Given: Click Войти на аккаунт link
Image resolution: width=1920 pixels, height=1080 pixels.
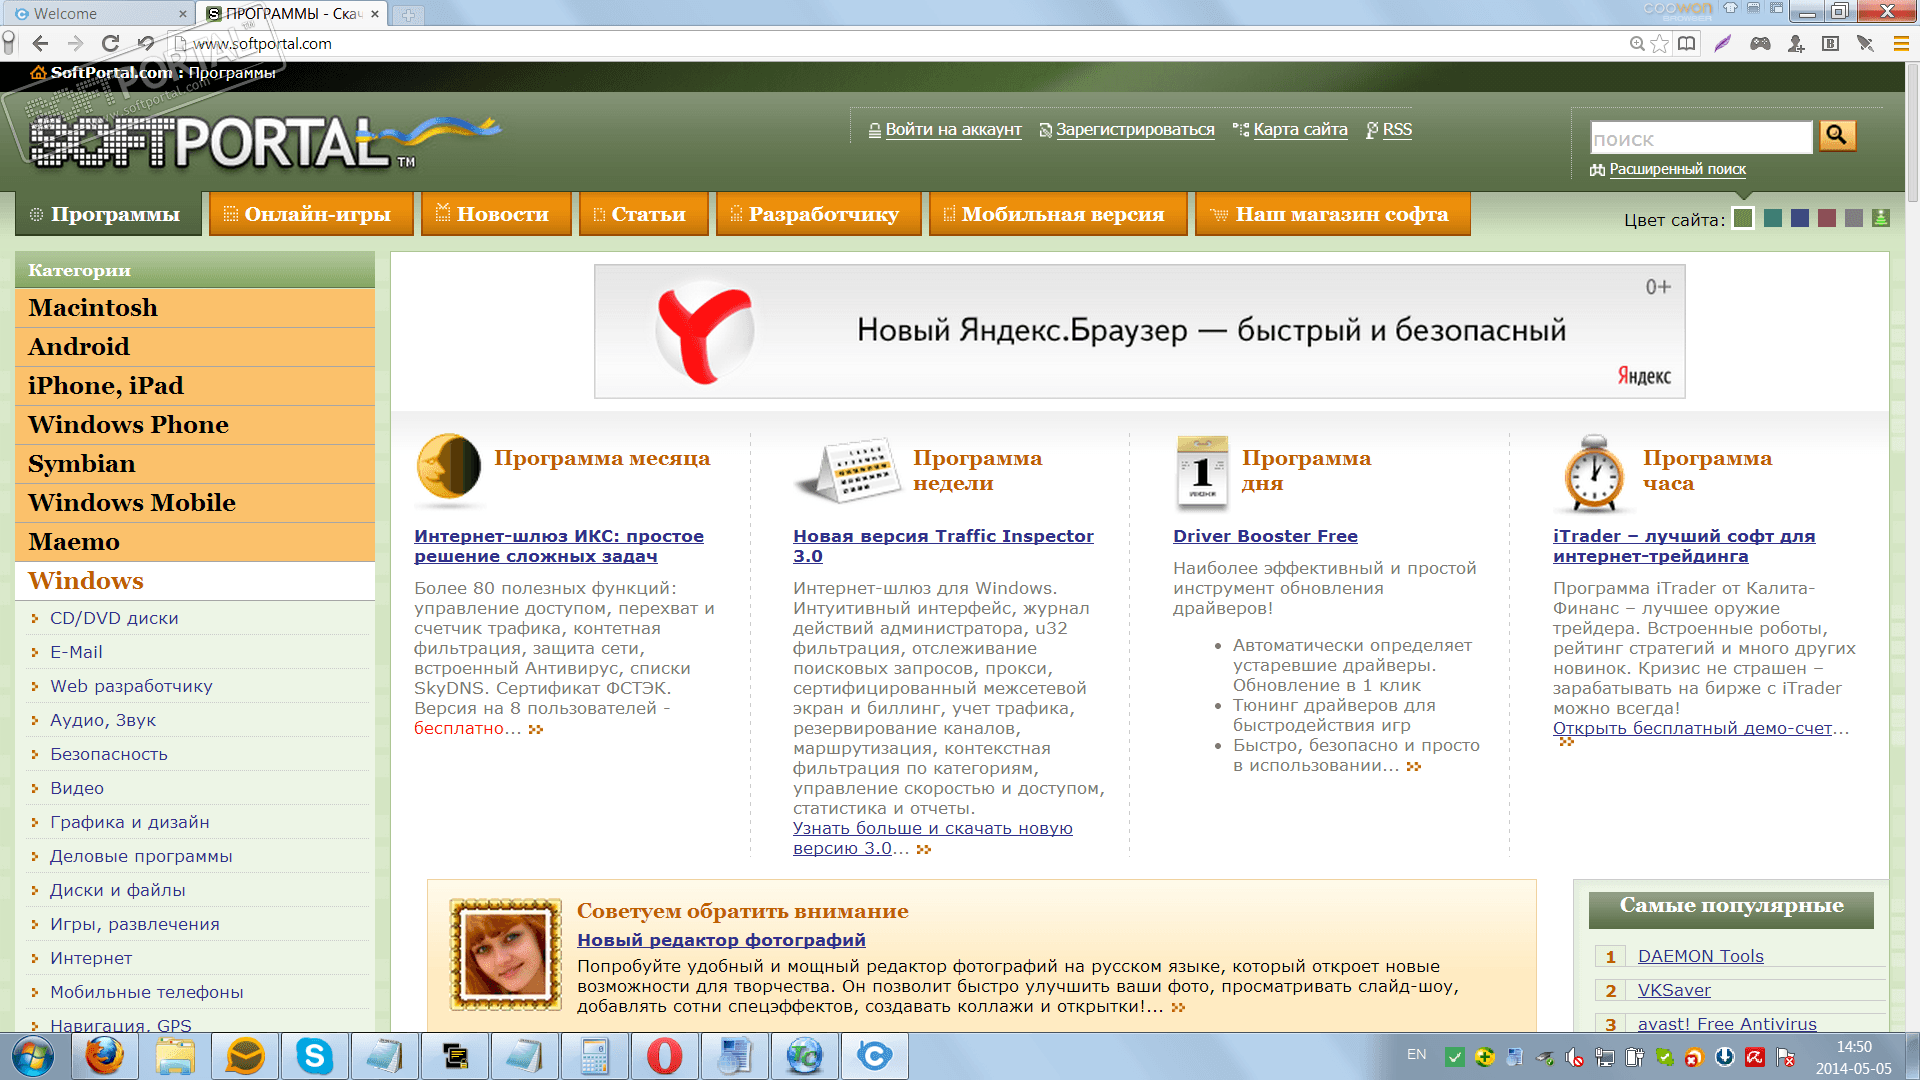Looking at the screenshot, I should (x=952, y=130).
